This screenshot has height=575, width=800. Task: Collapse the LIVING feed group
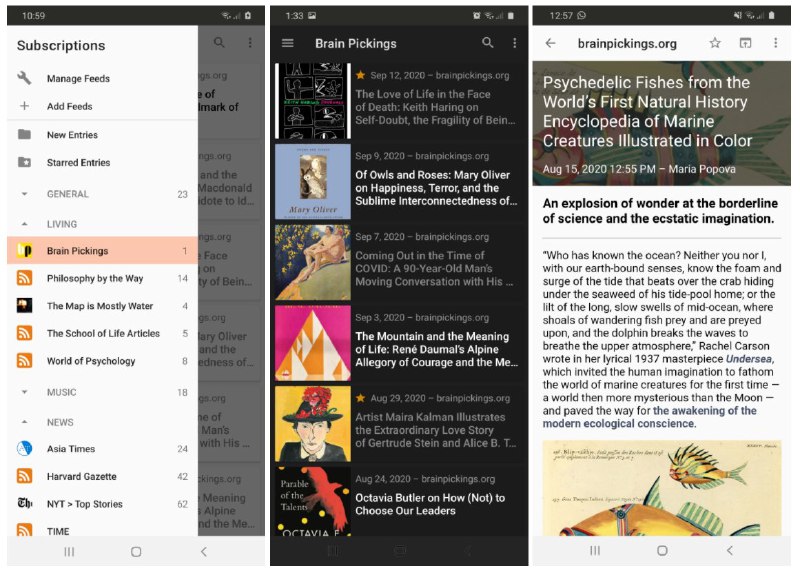click(25, 224)
